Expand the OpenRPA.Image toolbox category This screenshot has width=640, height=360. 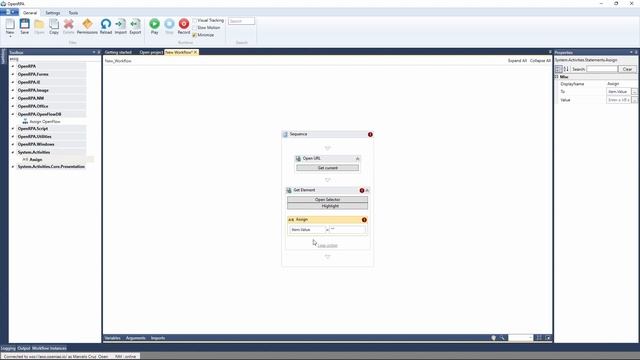[13, 90]
